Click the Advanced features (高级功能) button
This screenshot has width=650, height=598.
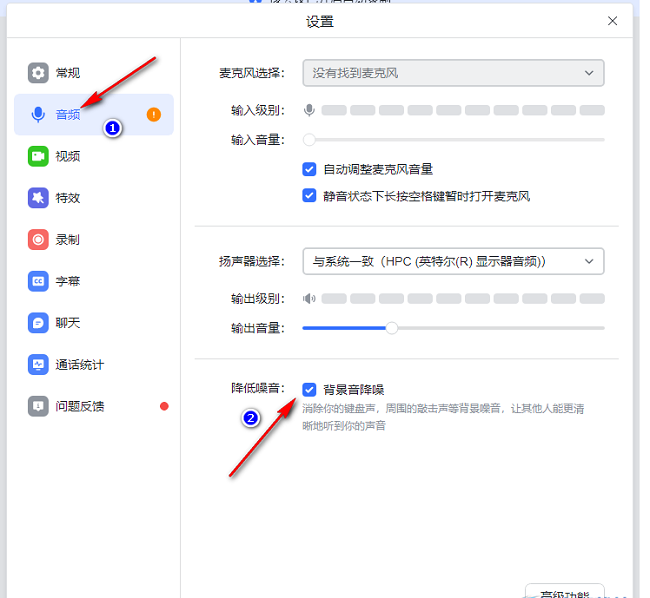click(565, 591)
